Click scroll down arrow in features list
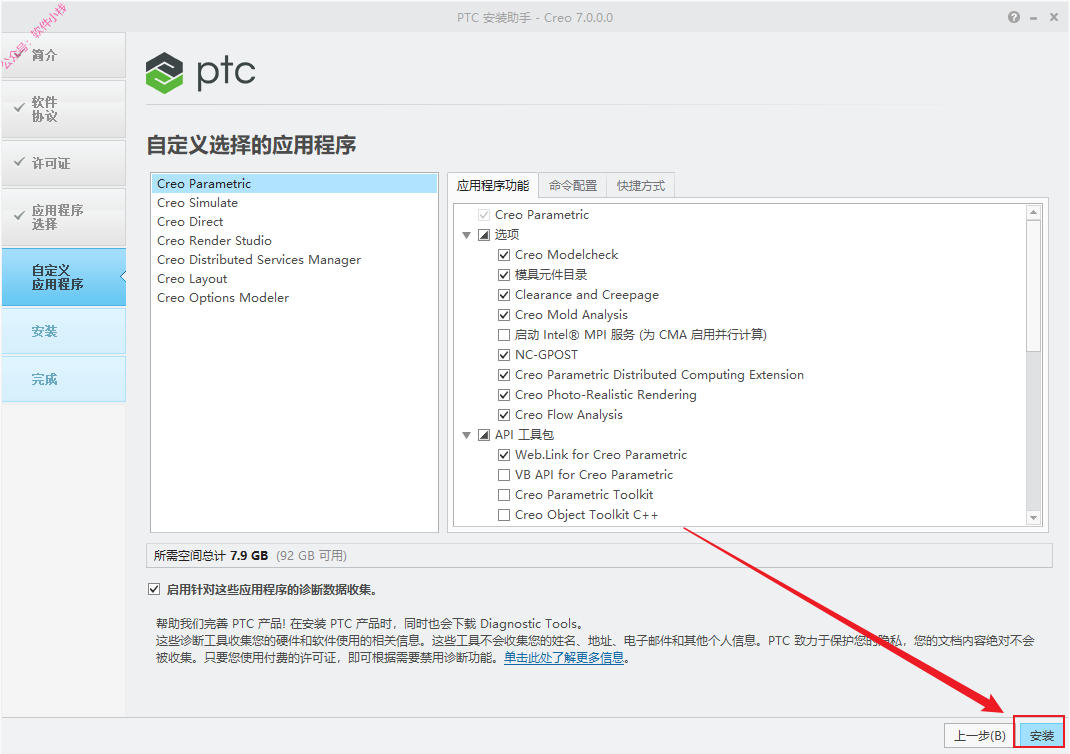Screen dimensions: 1070x754 pyautogui.click(x=1033, y=518)
